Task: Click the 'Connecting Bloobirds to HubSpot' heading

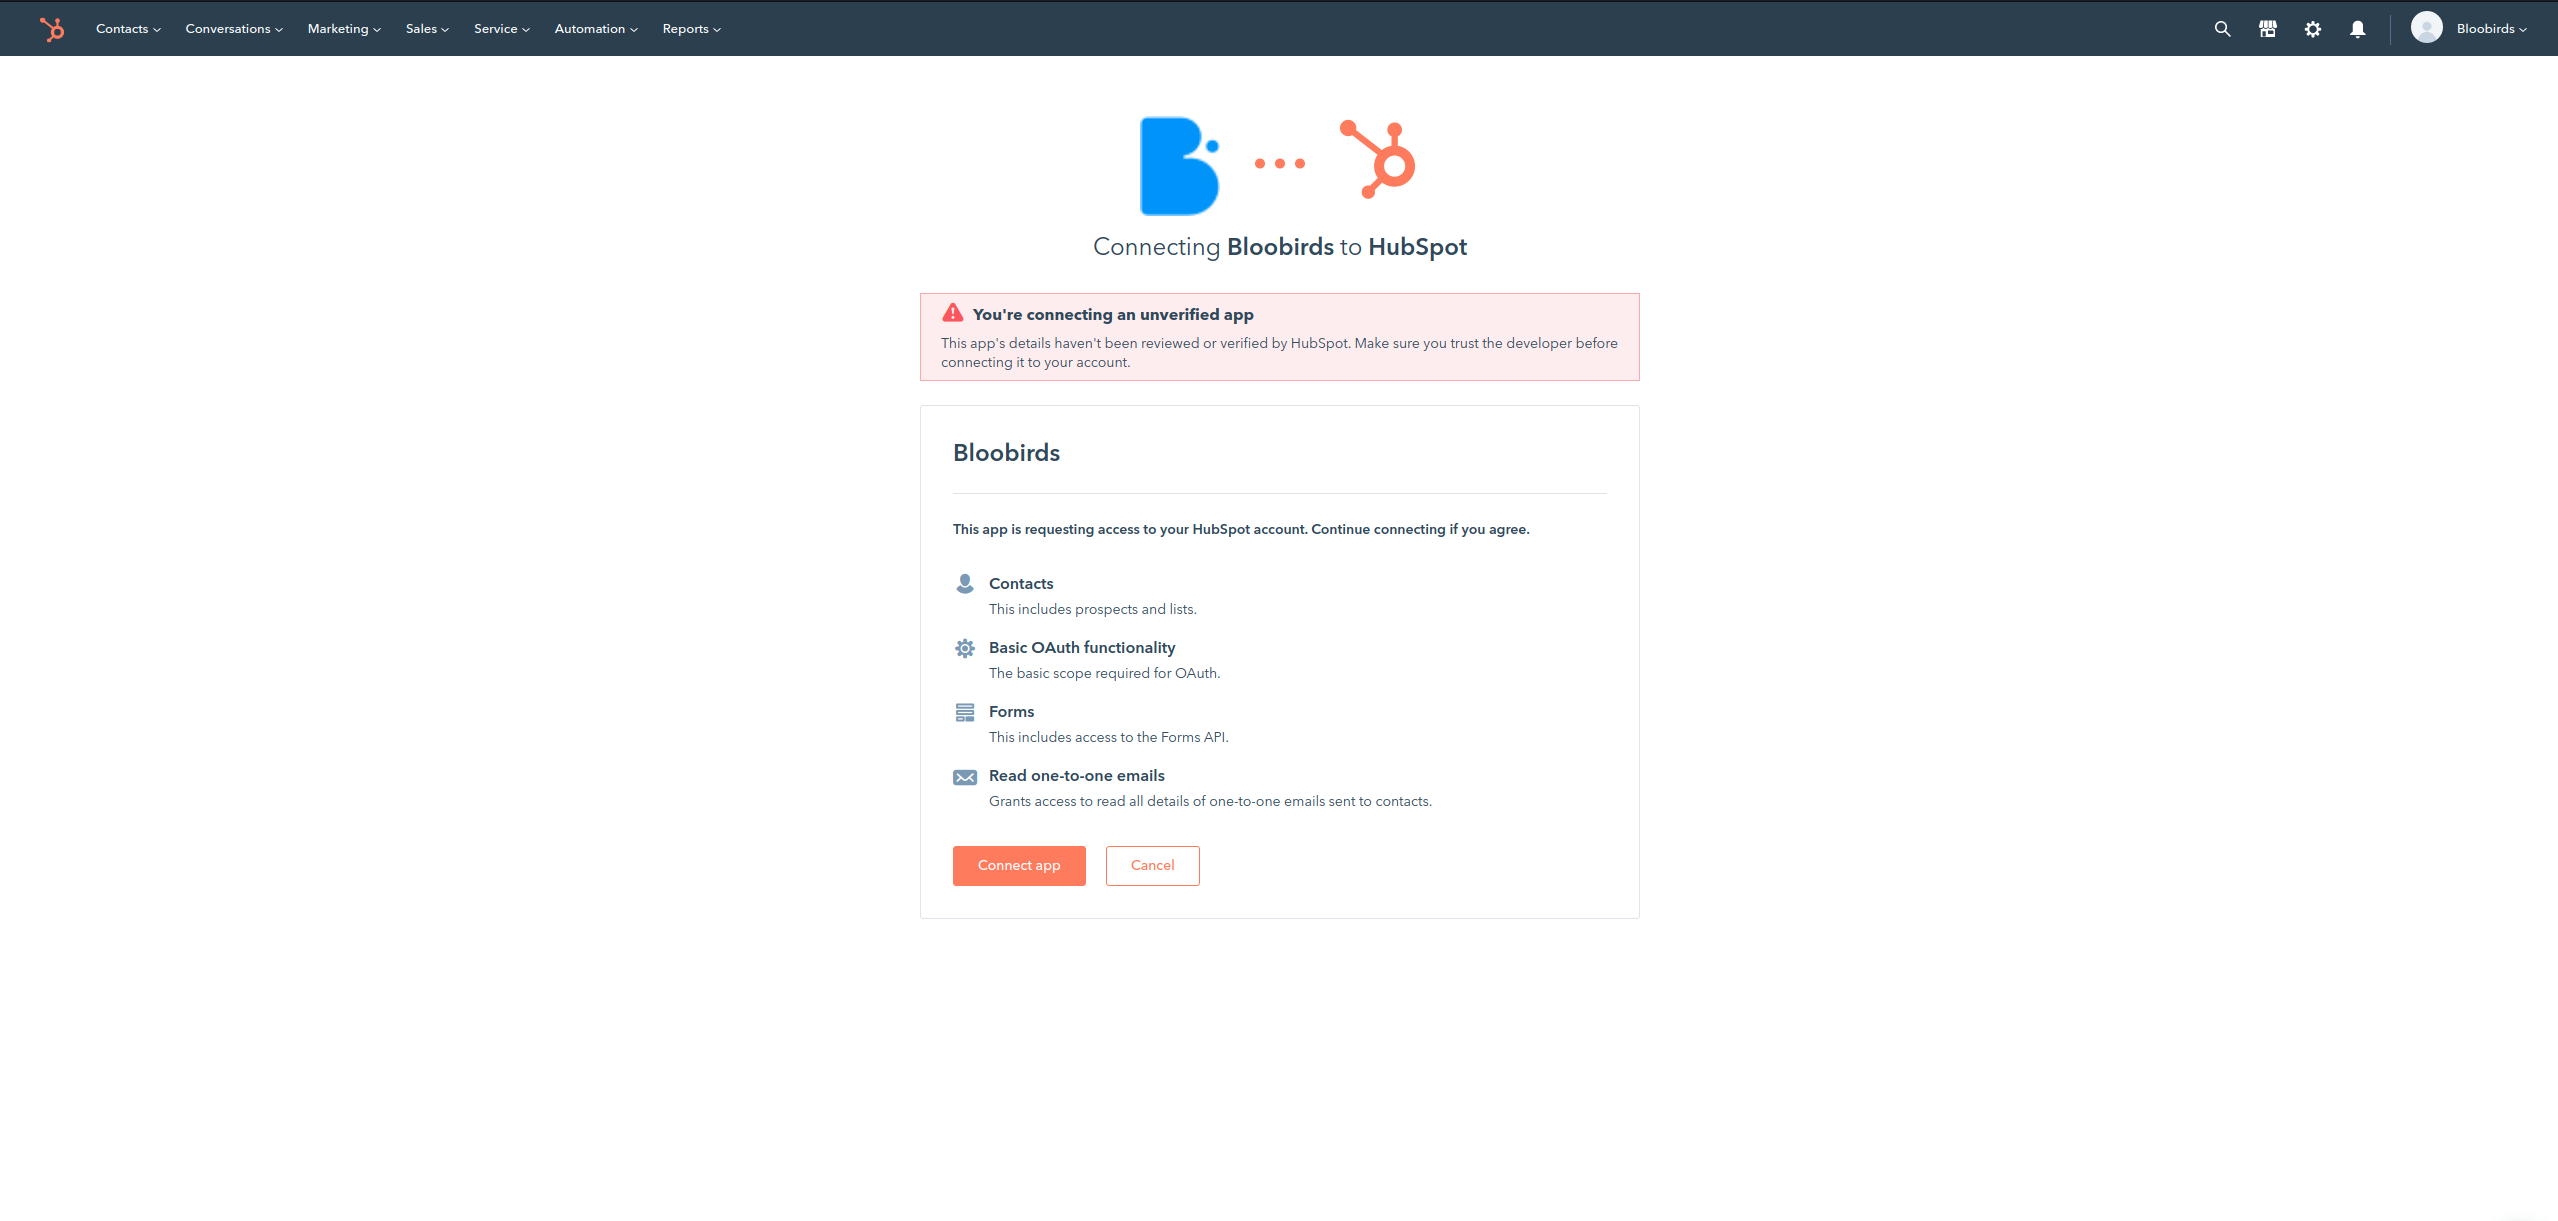Action: [1279, 247]
